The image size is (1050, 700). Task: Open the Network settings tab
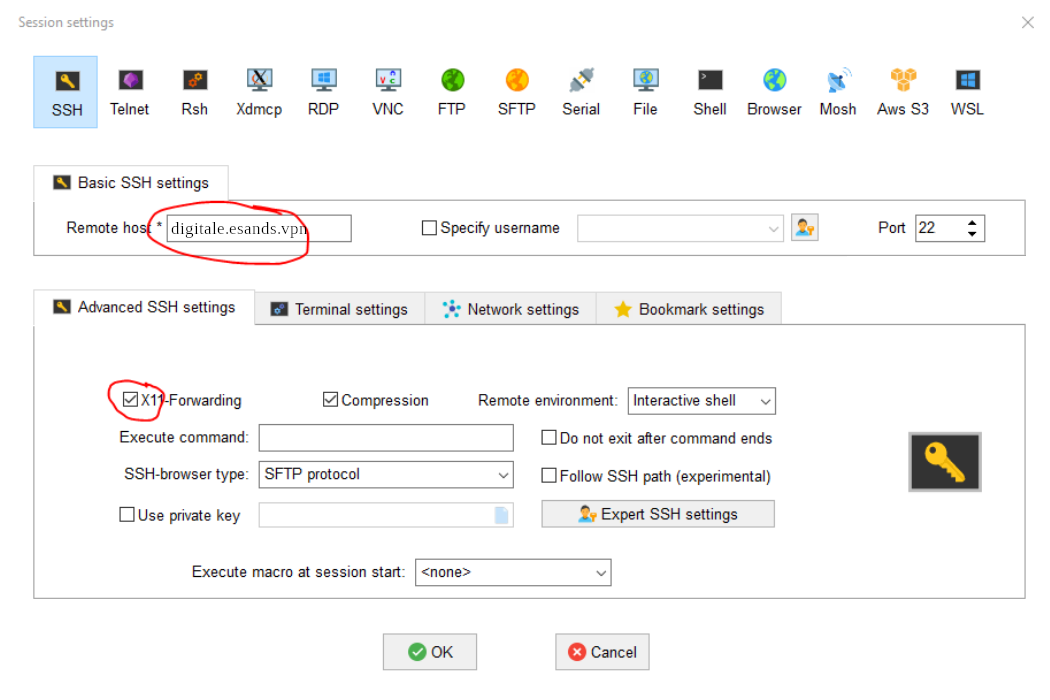511,309
